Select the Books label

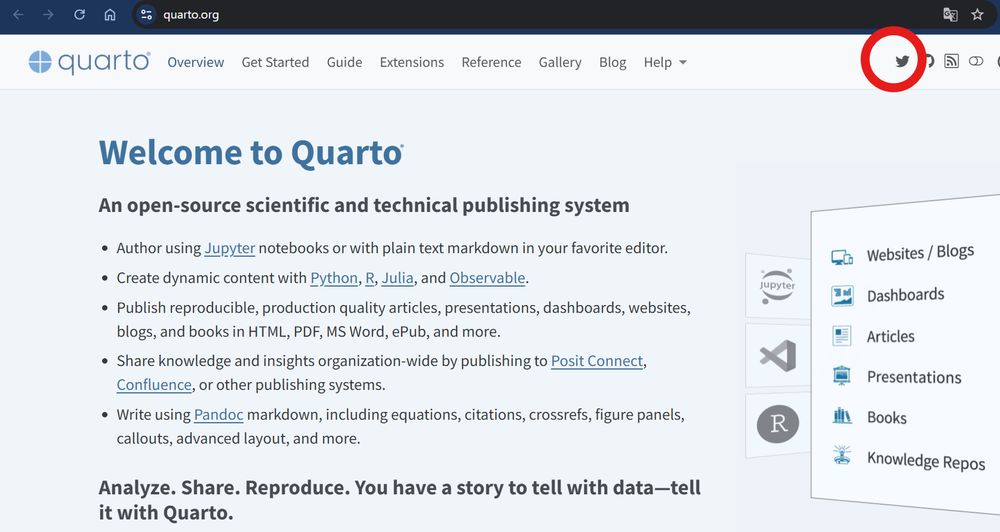pos(886,418)
